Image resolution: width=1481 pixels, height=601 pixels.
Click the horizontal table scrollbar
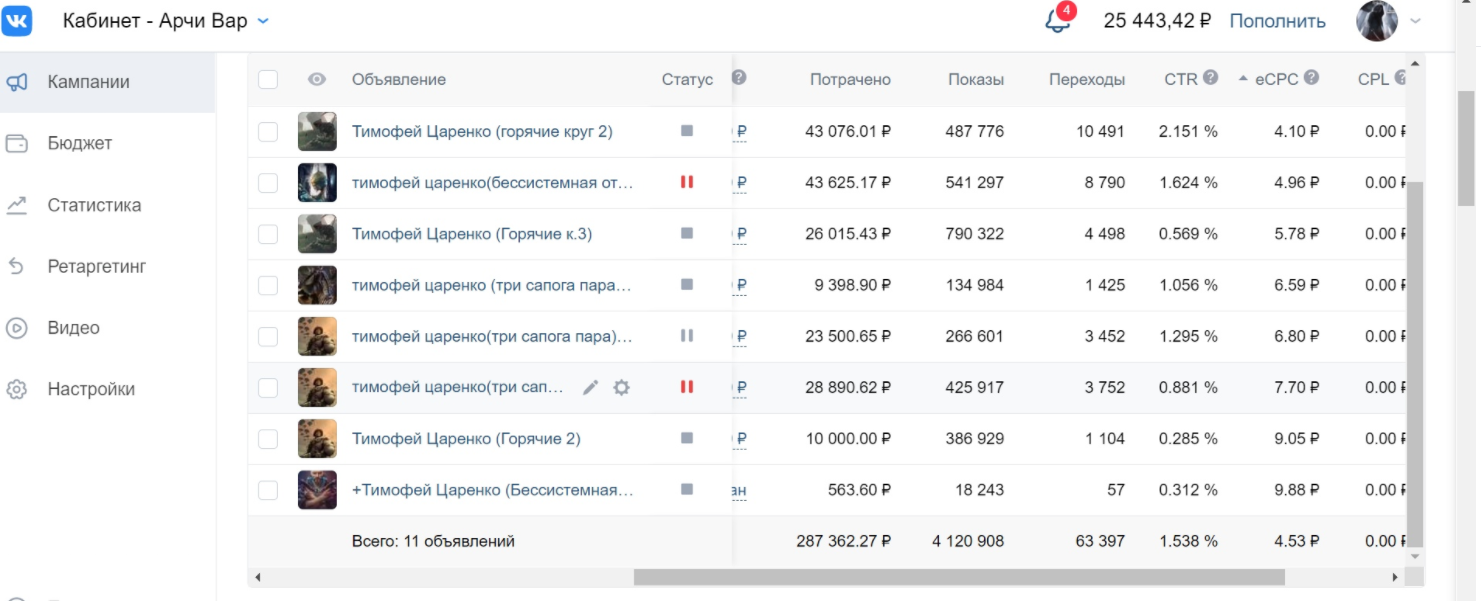tap(958, 577)
